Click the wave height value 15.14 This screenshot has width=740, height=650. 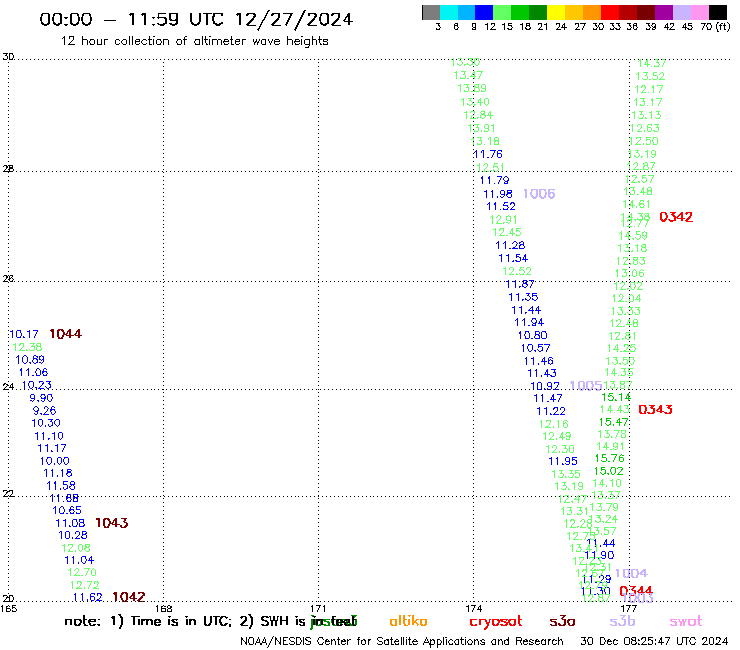[x=616, y=397]
